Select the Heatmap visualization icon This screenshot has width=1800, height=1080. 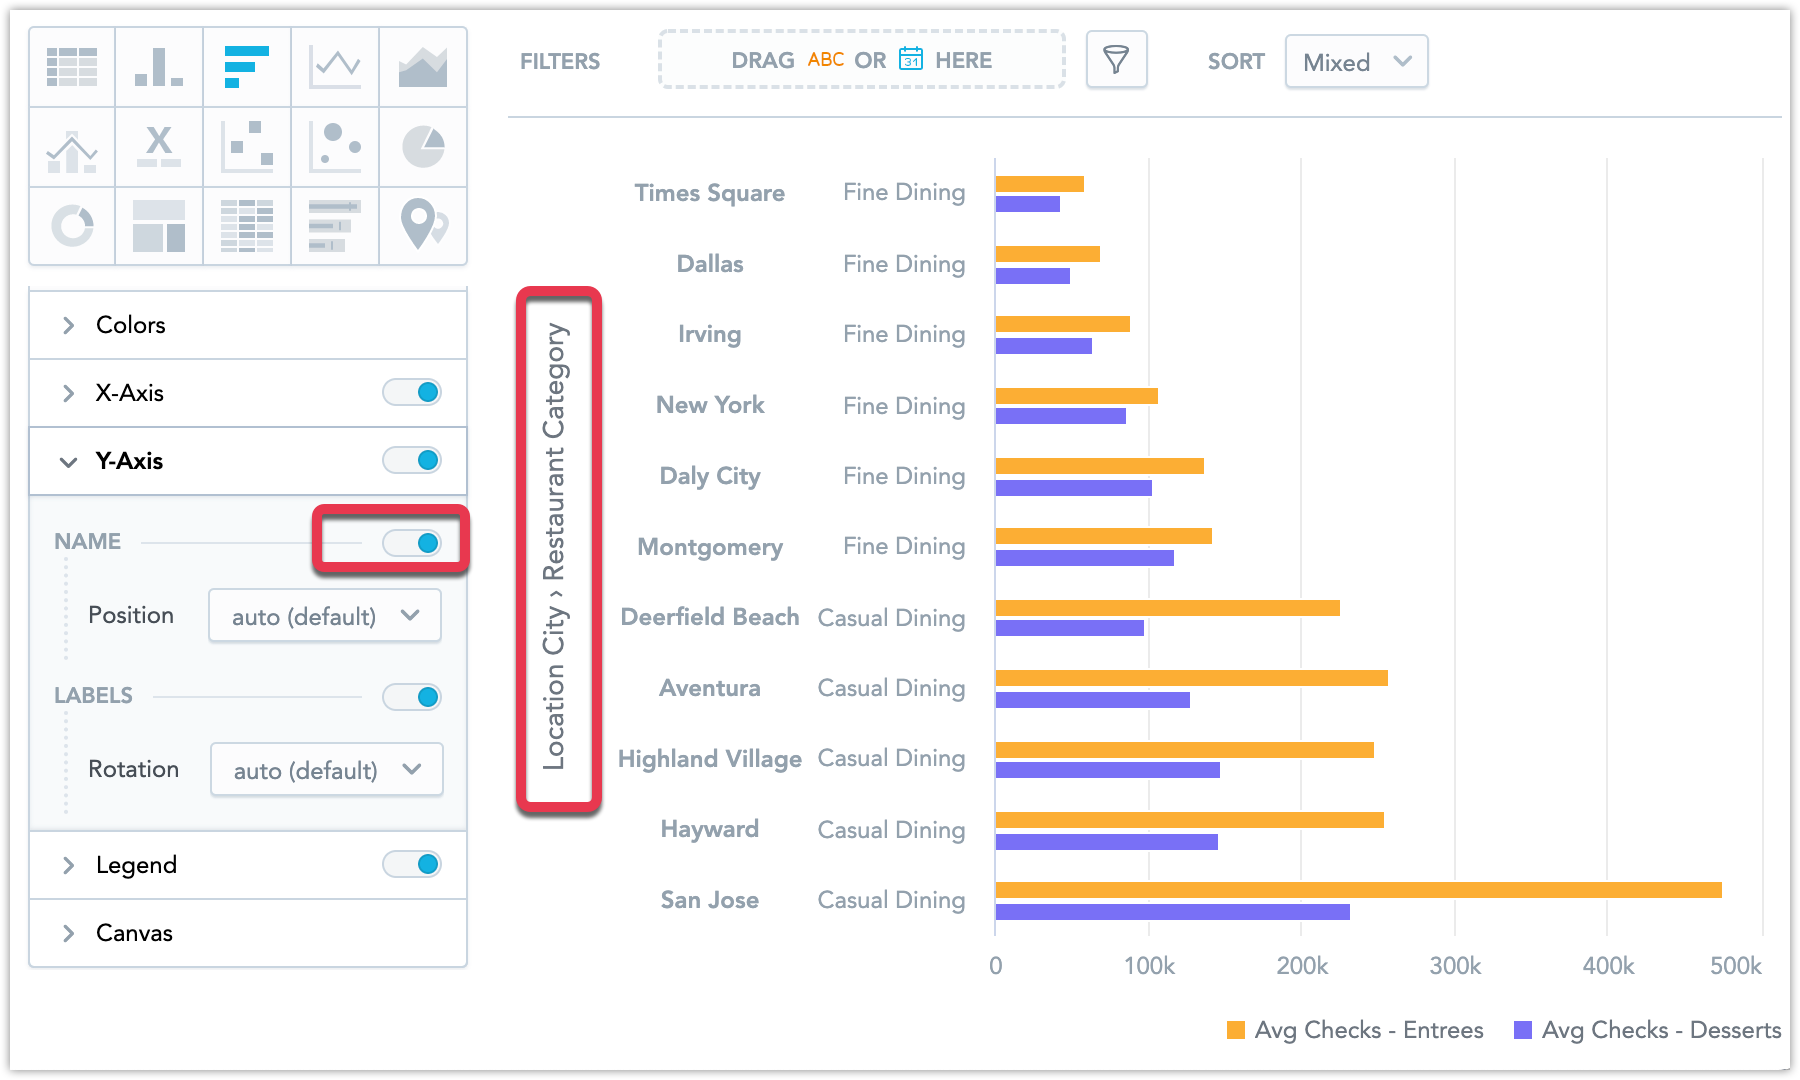tap(247, 225)
